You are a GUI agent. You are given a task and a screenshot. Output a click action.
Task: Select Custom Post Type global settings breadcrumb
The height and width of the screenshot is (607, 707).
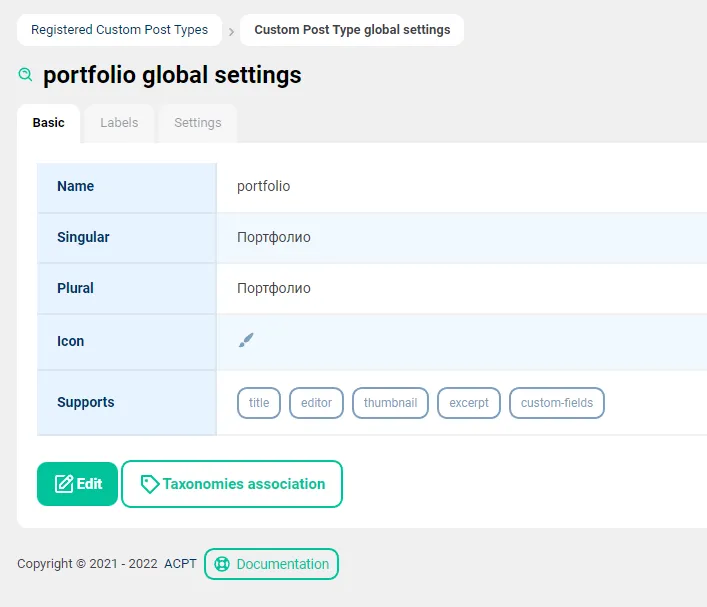pos(352,30)
